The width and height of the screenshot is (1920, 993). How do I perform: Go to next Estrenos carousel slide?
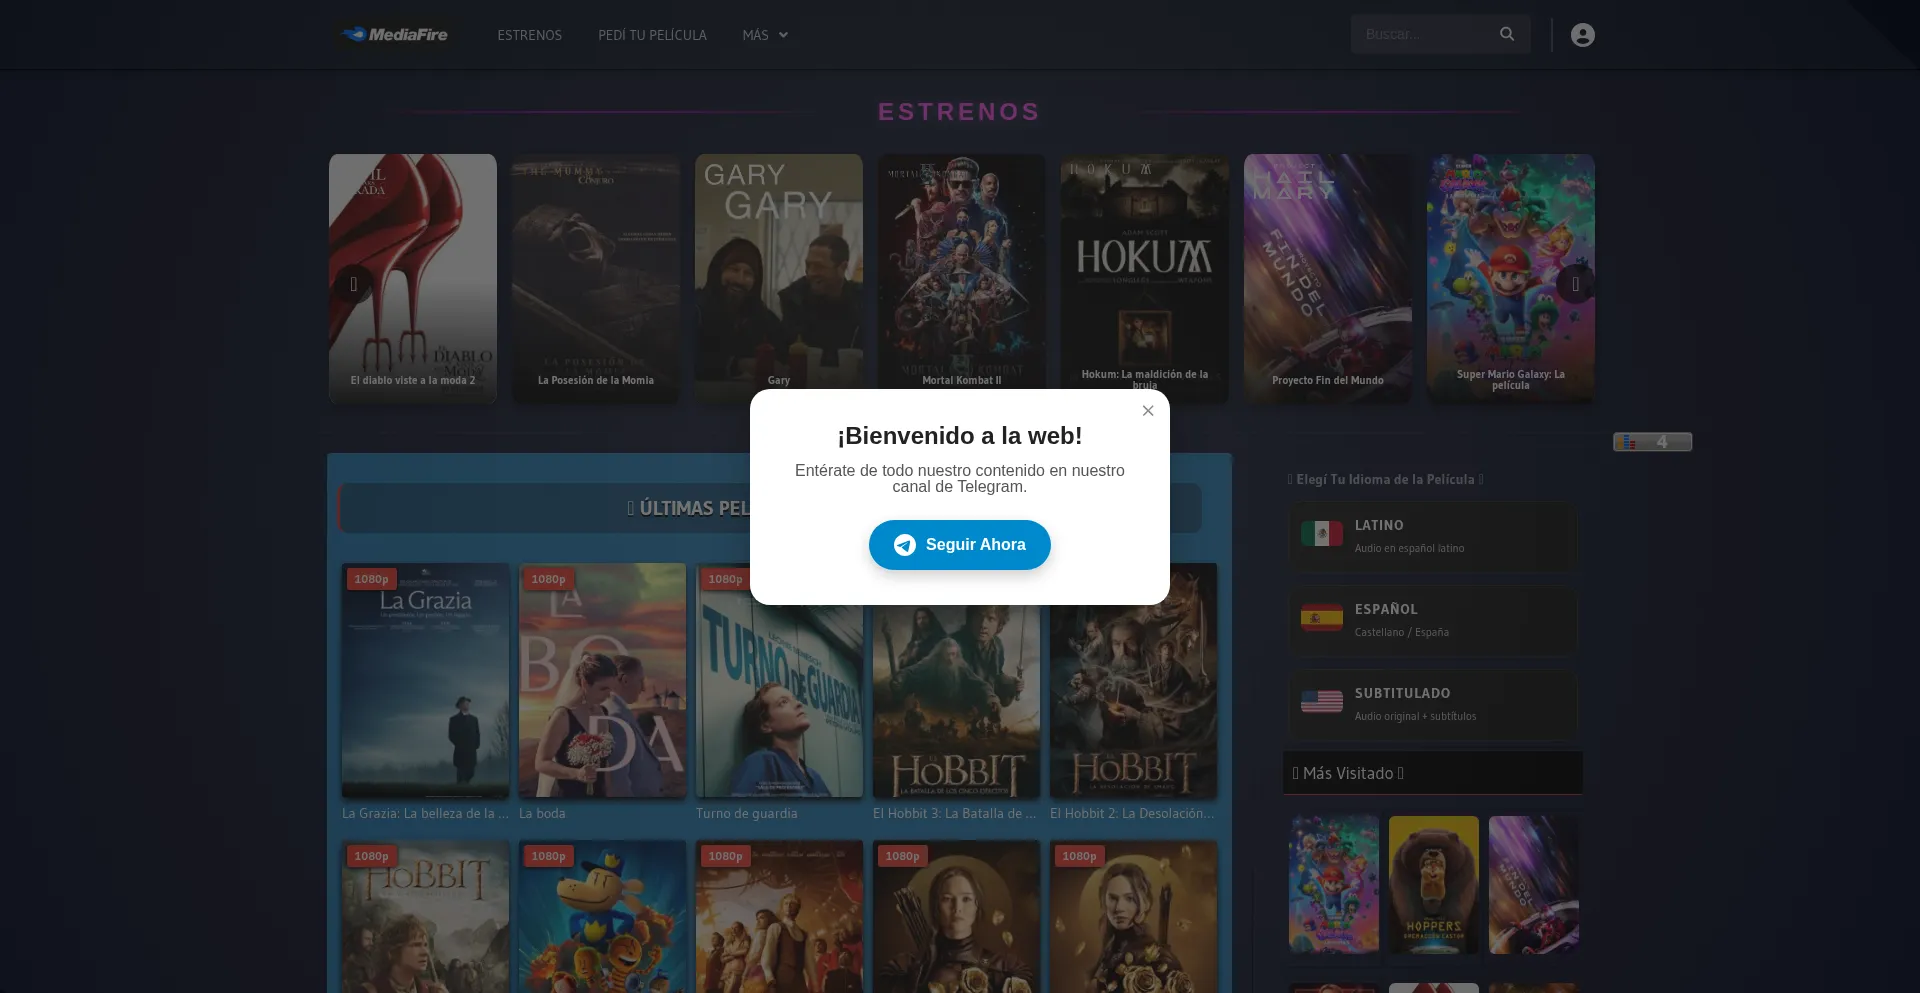(1575, 284)
